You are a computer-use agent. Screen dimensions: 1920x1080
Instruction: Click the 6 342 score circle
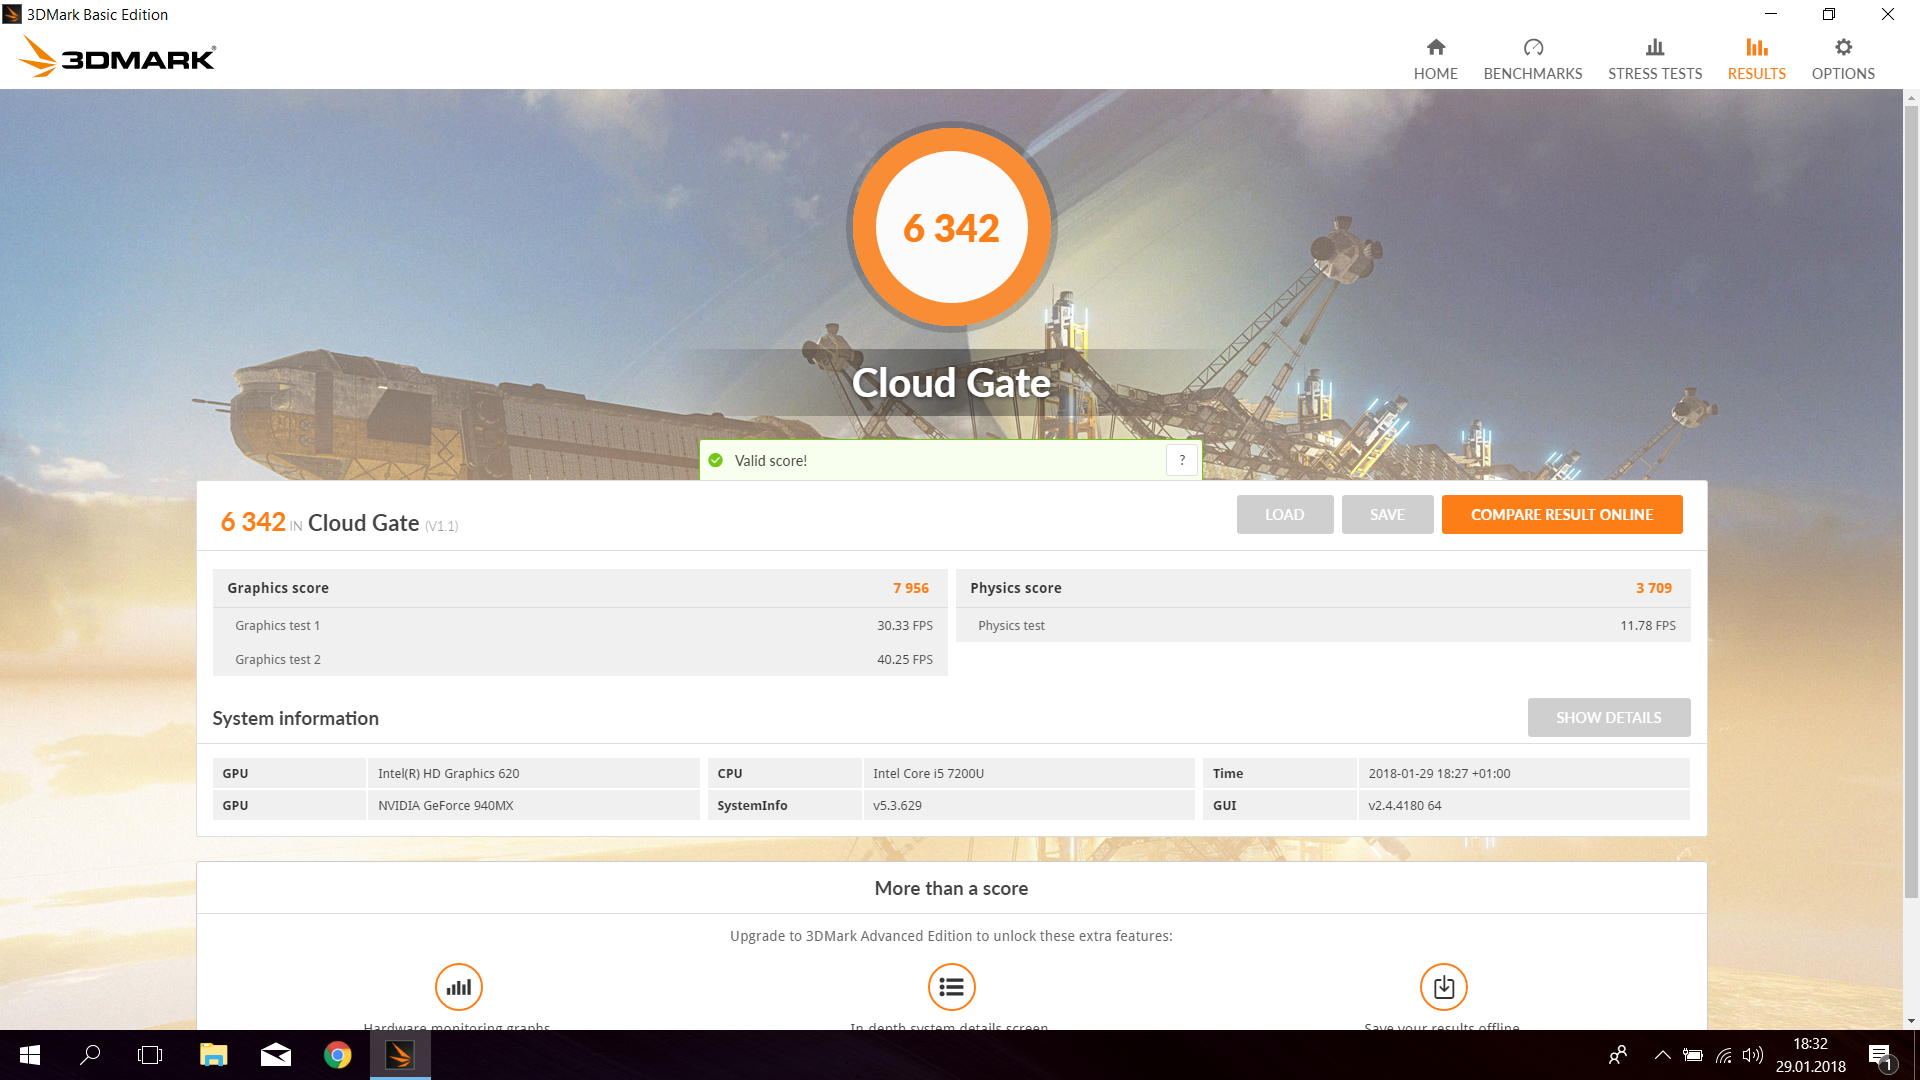(x=951, y=227)
